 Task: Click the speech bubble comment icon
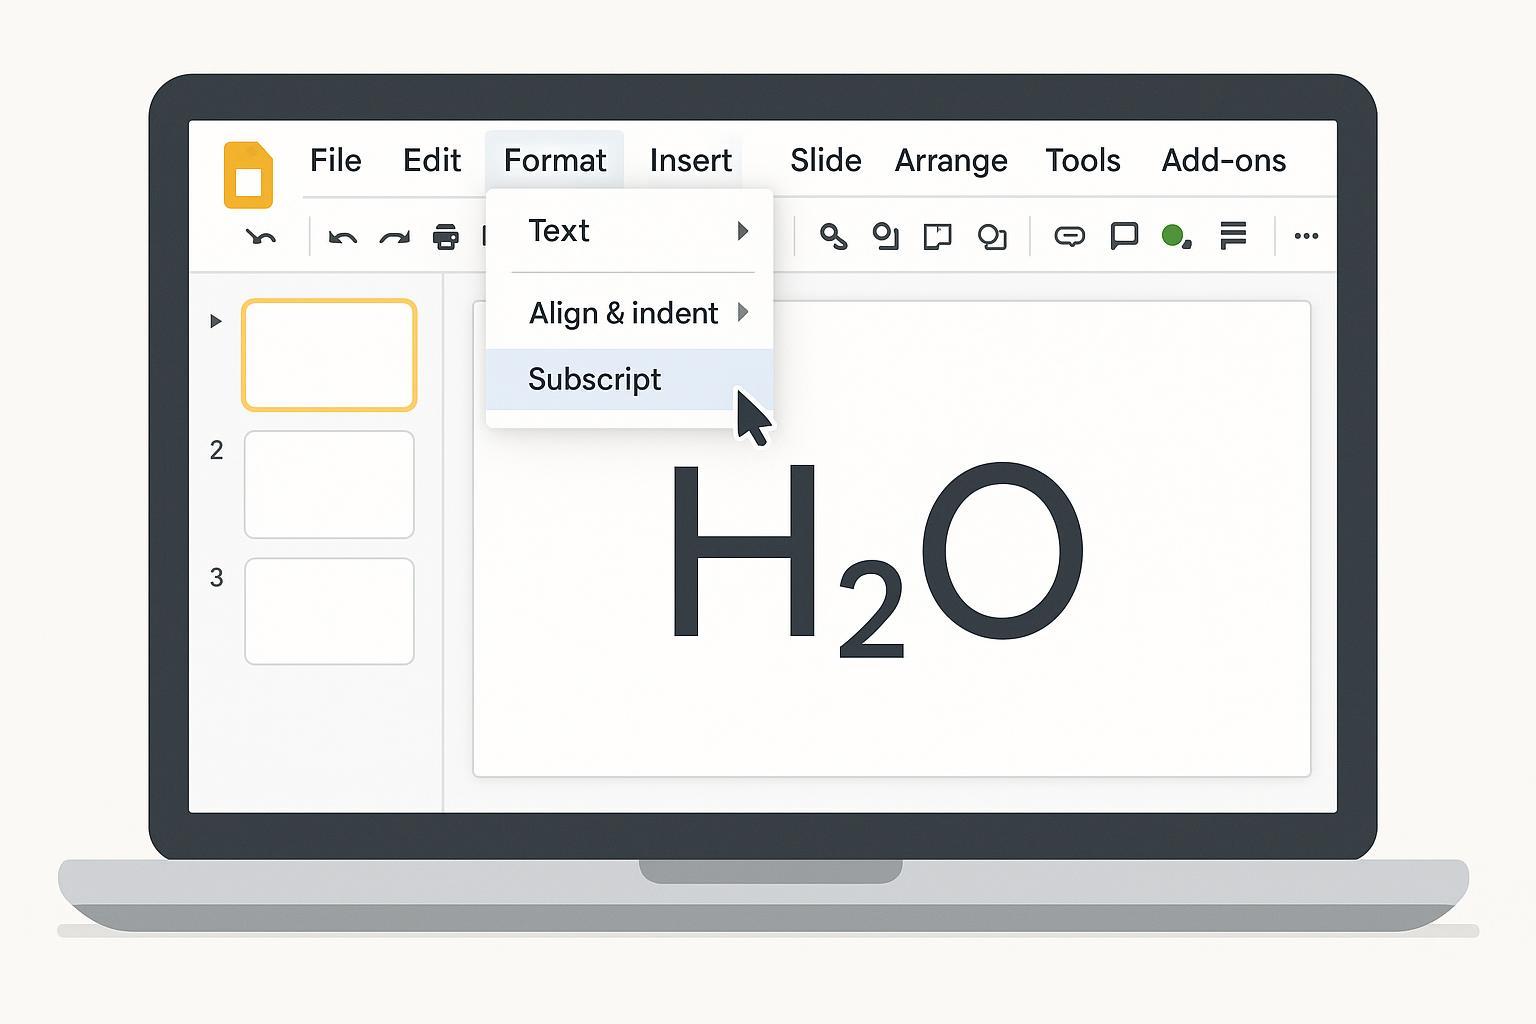click(x=1124, y=236)
